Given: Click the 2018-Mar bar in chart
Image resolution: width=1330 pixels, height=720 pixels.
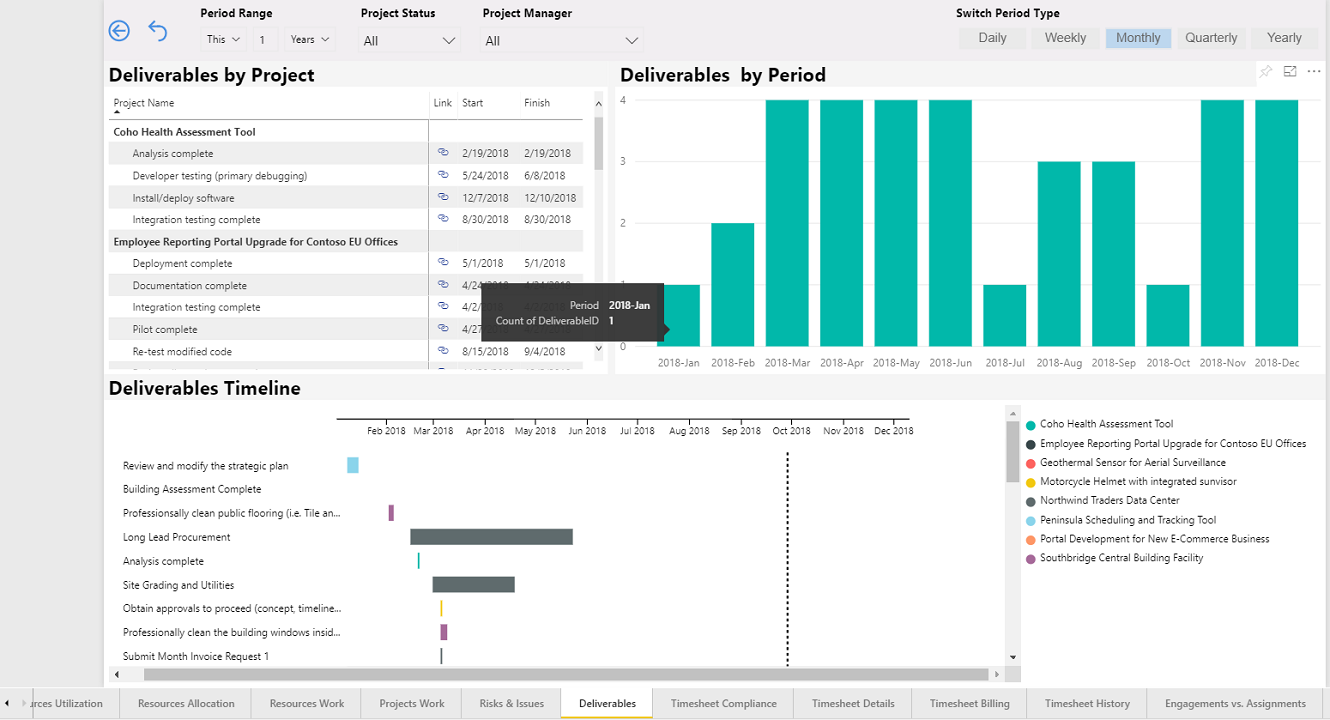Looking at the screenshot, I should tap(787, 223).
